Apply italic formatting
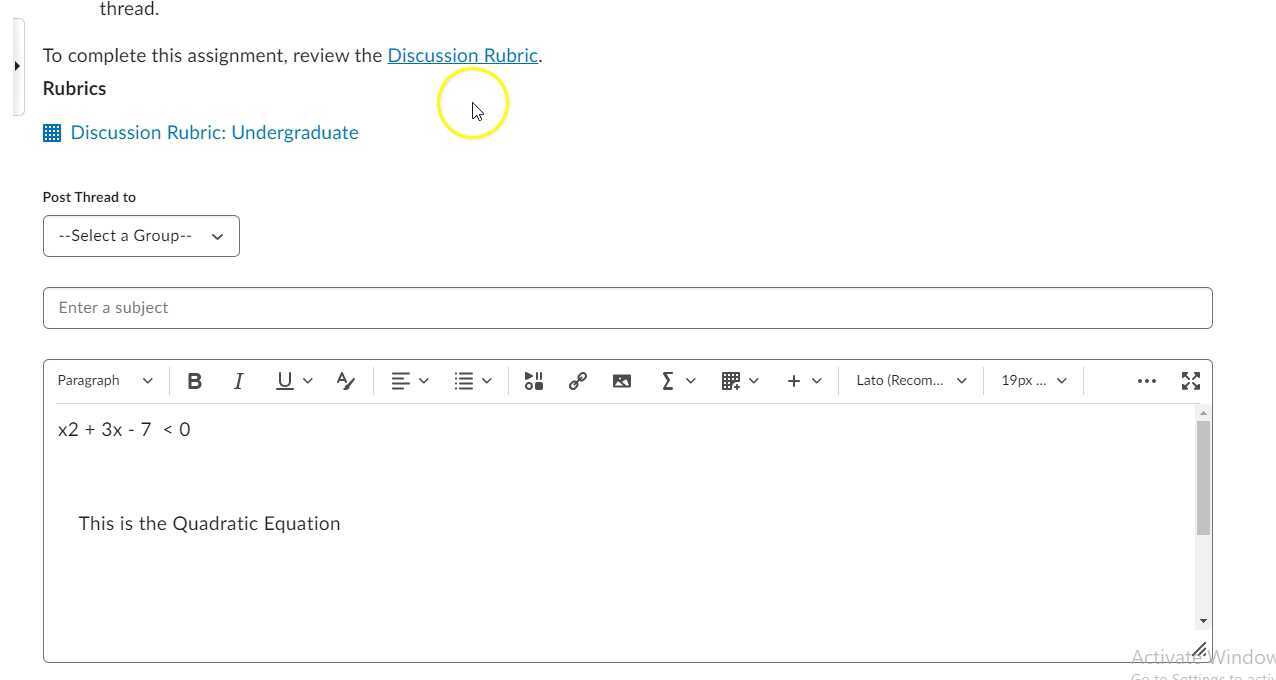Image resolution: width=1276 pixels, height=680 pixels. coord(239,380)
